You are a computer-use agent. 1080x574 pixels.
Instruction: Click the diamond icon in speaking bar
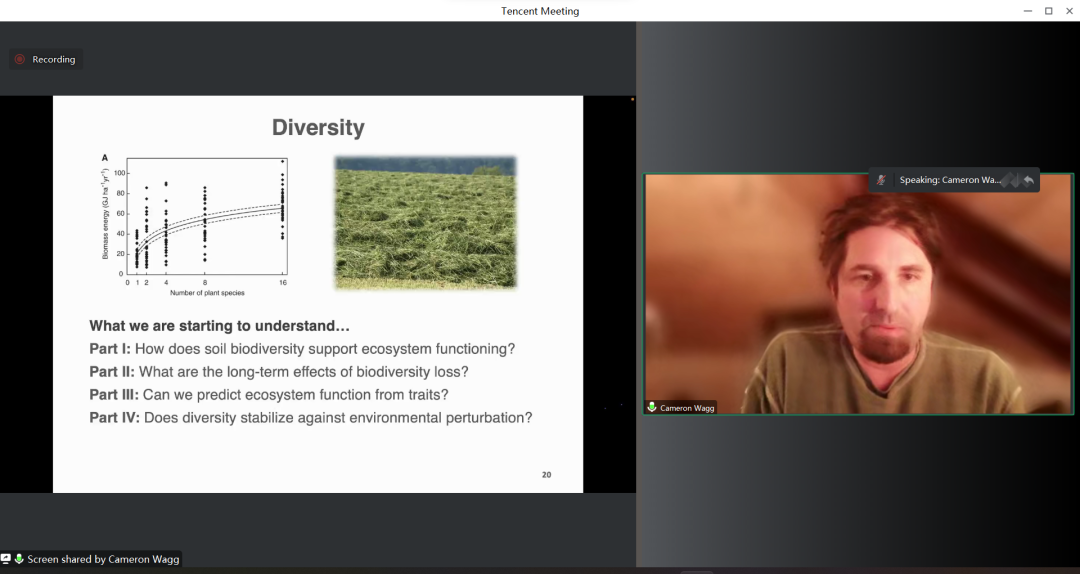(x=1011, y=180)
